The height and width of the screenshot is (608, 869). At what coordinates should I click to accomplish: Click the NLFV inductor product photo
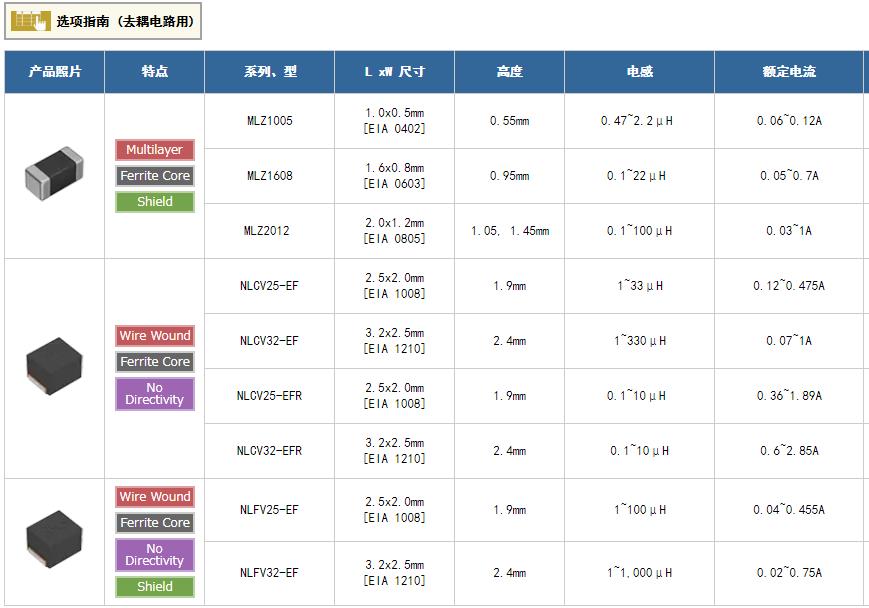coord(54,539)
